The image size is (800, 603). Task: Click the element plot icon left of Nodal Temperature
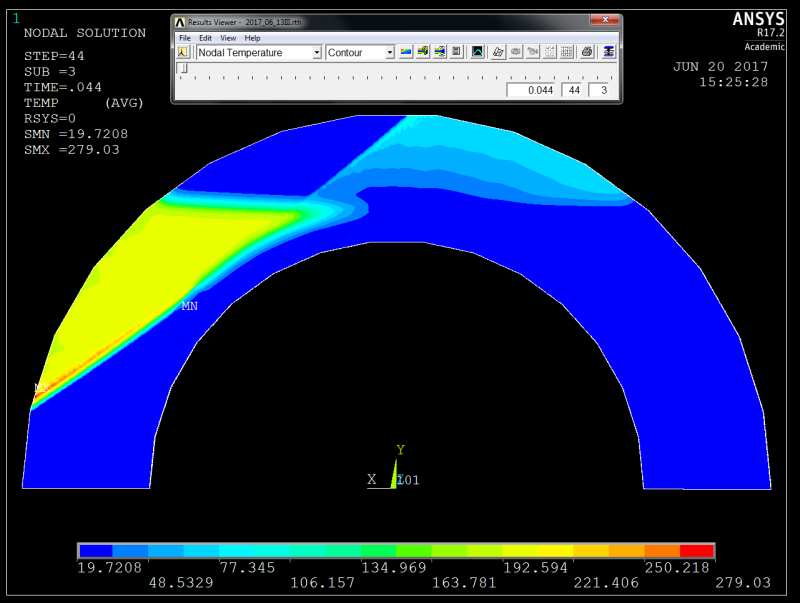183,52
